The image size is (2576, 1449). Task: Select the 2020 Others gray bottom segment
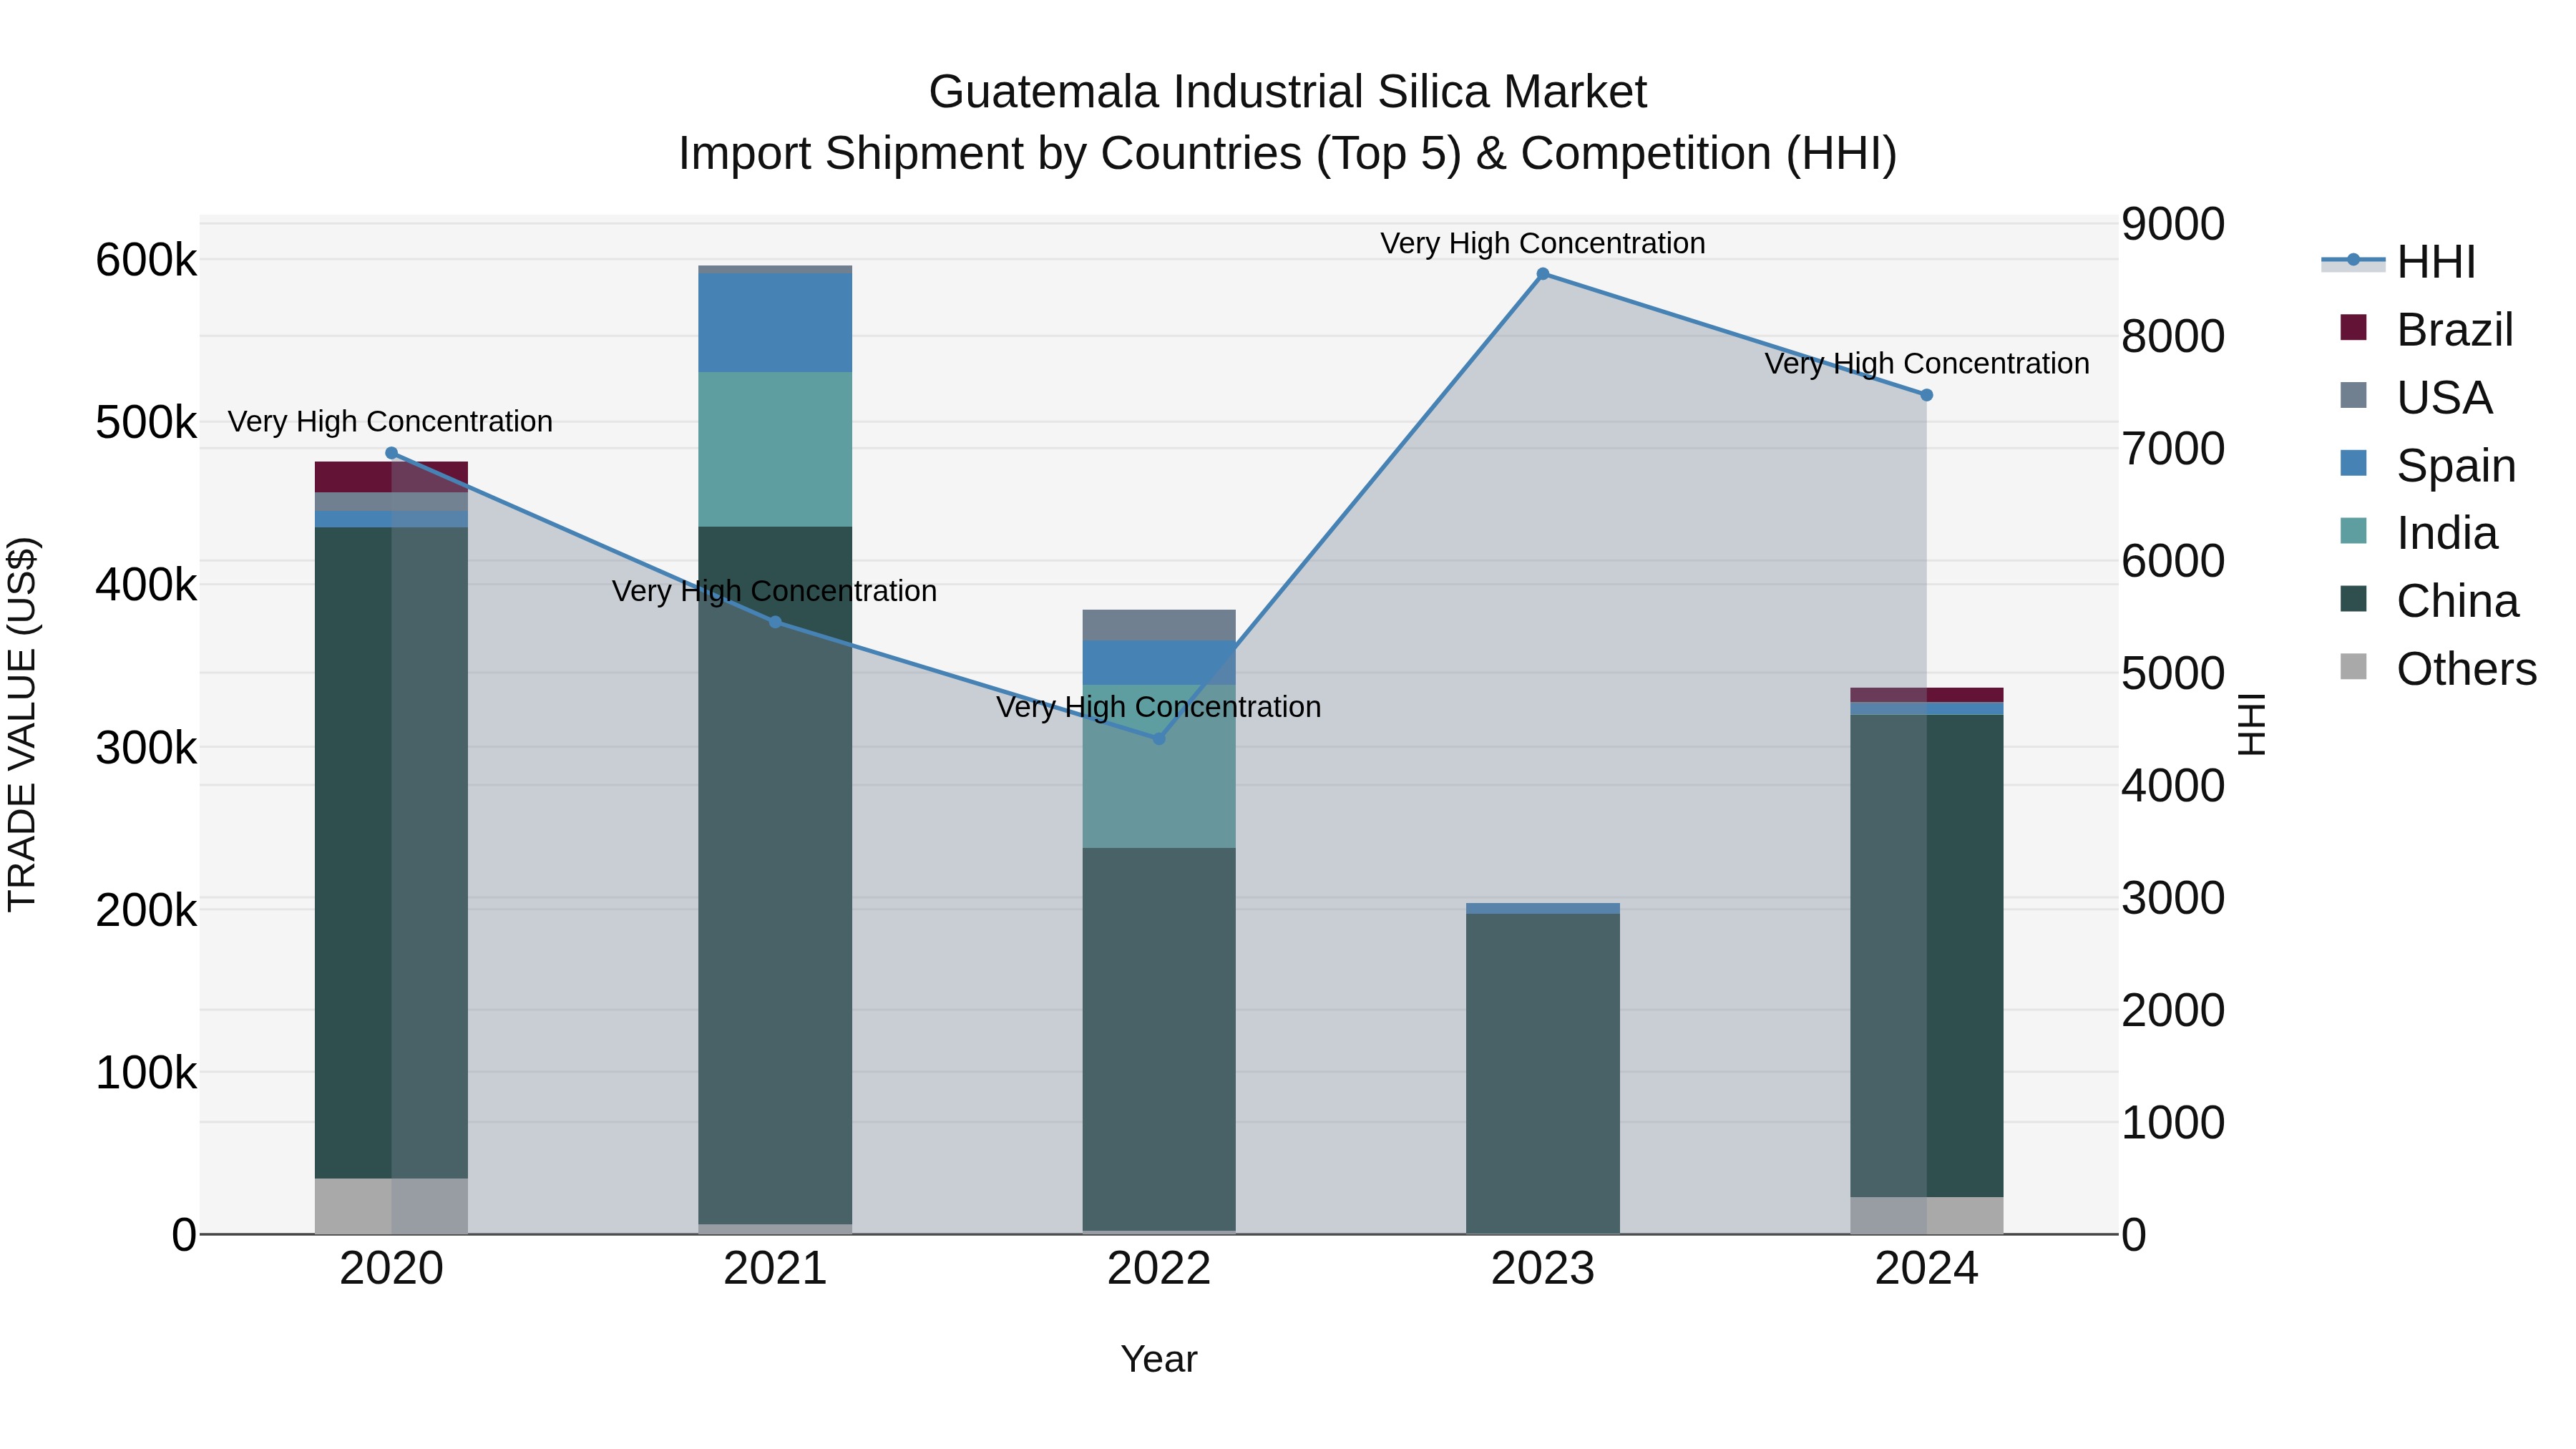click(391, 1206)
